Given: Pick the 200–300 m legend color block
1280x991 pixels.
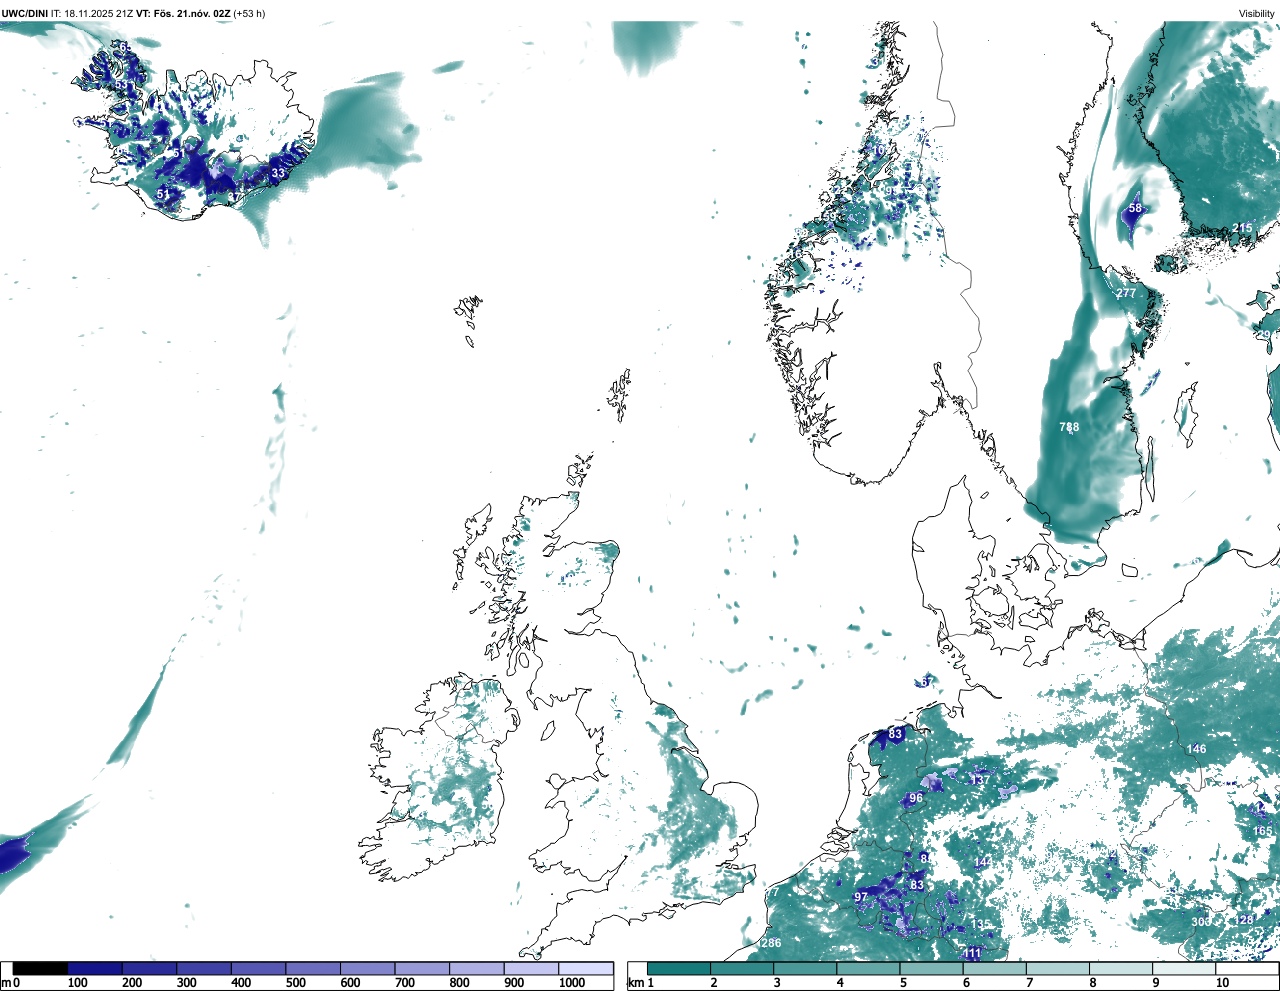Looking at the screenshot, I should pos(150,968).
